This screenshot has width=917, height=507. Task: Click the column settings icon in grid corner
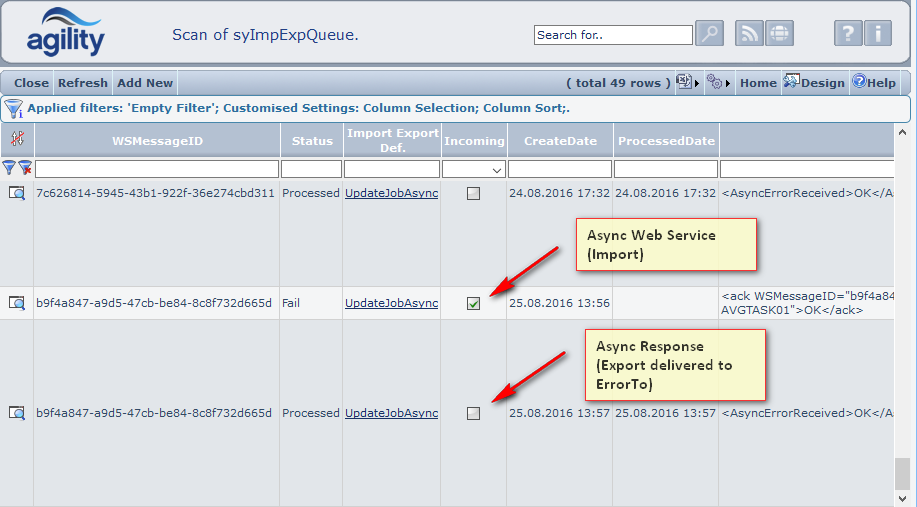pos(17,140)
